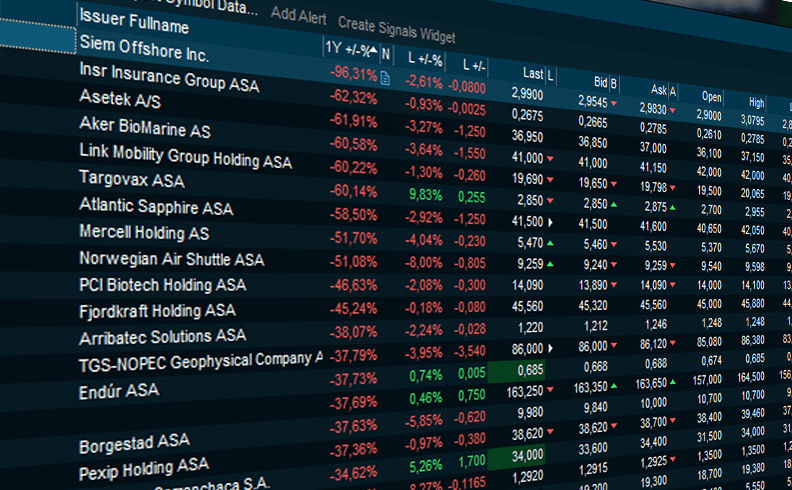Screen dimensions: 792x490
Task: Click green up arrow beside Bid 163,350
Action: [x=614, y=386]
